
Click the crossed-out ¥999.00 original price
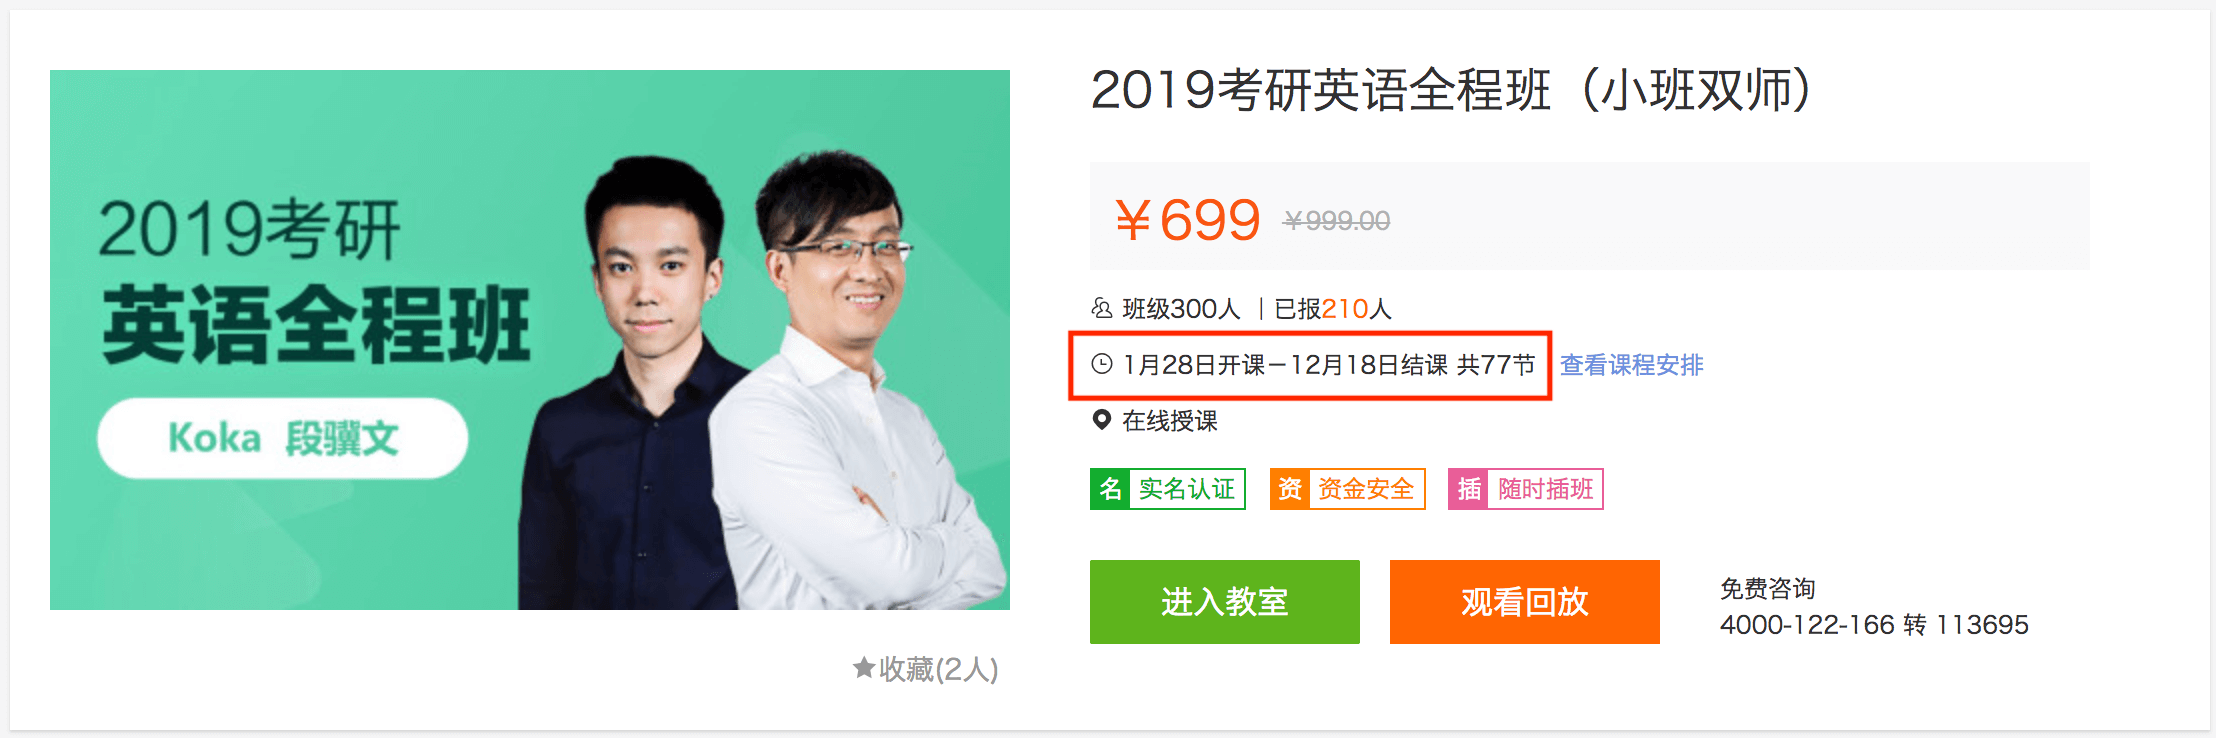coord(1337,221)
